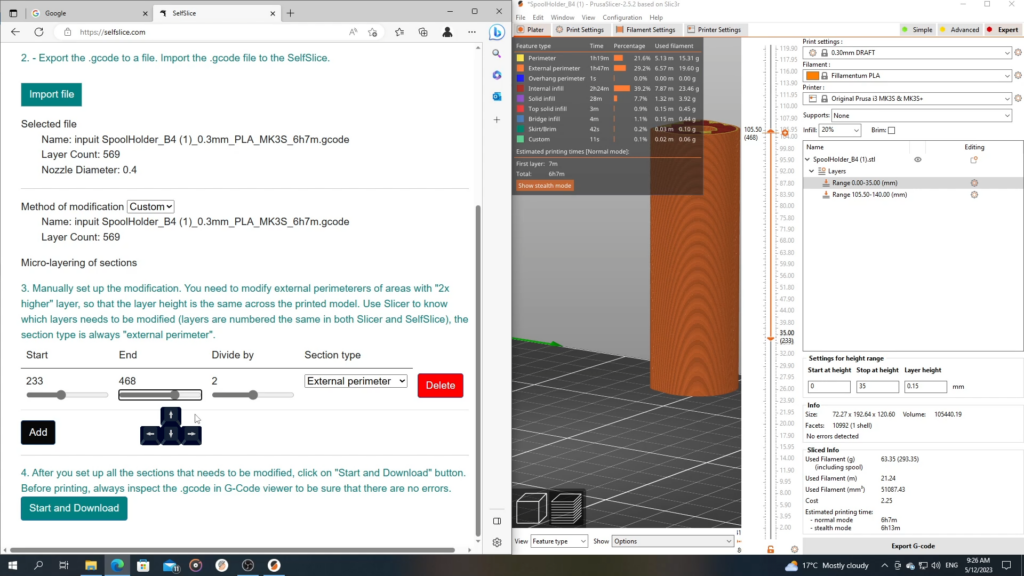Click Filament orange color swatch
Screen dimensions: 1024x576
812,76
